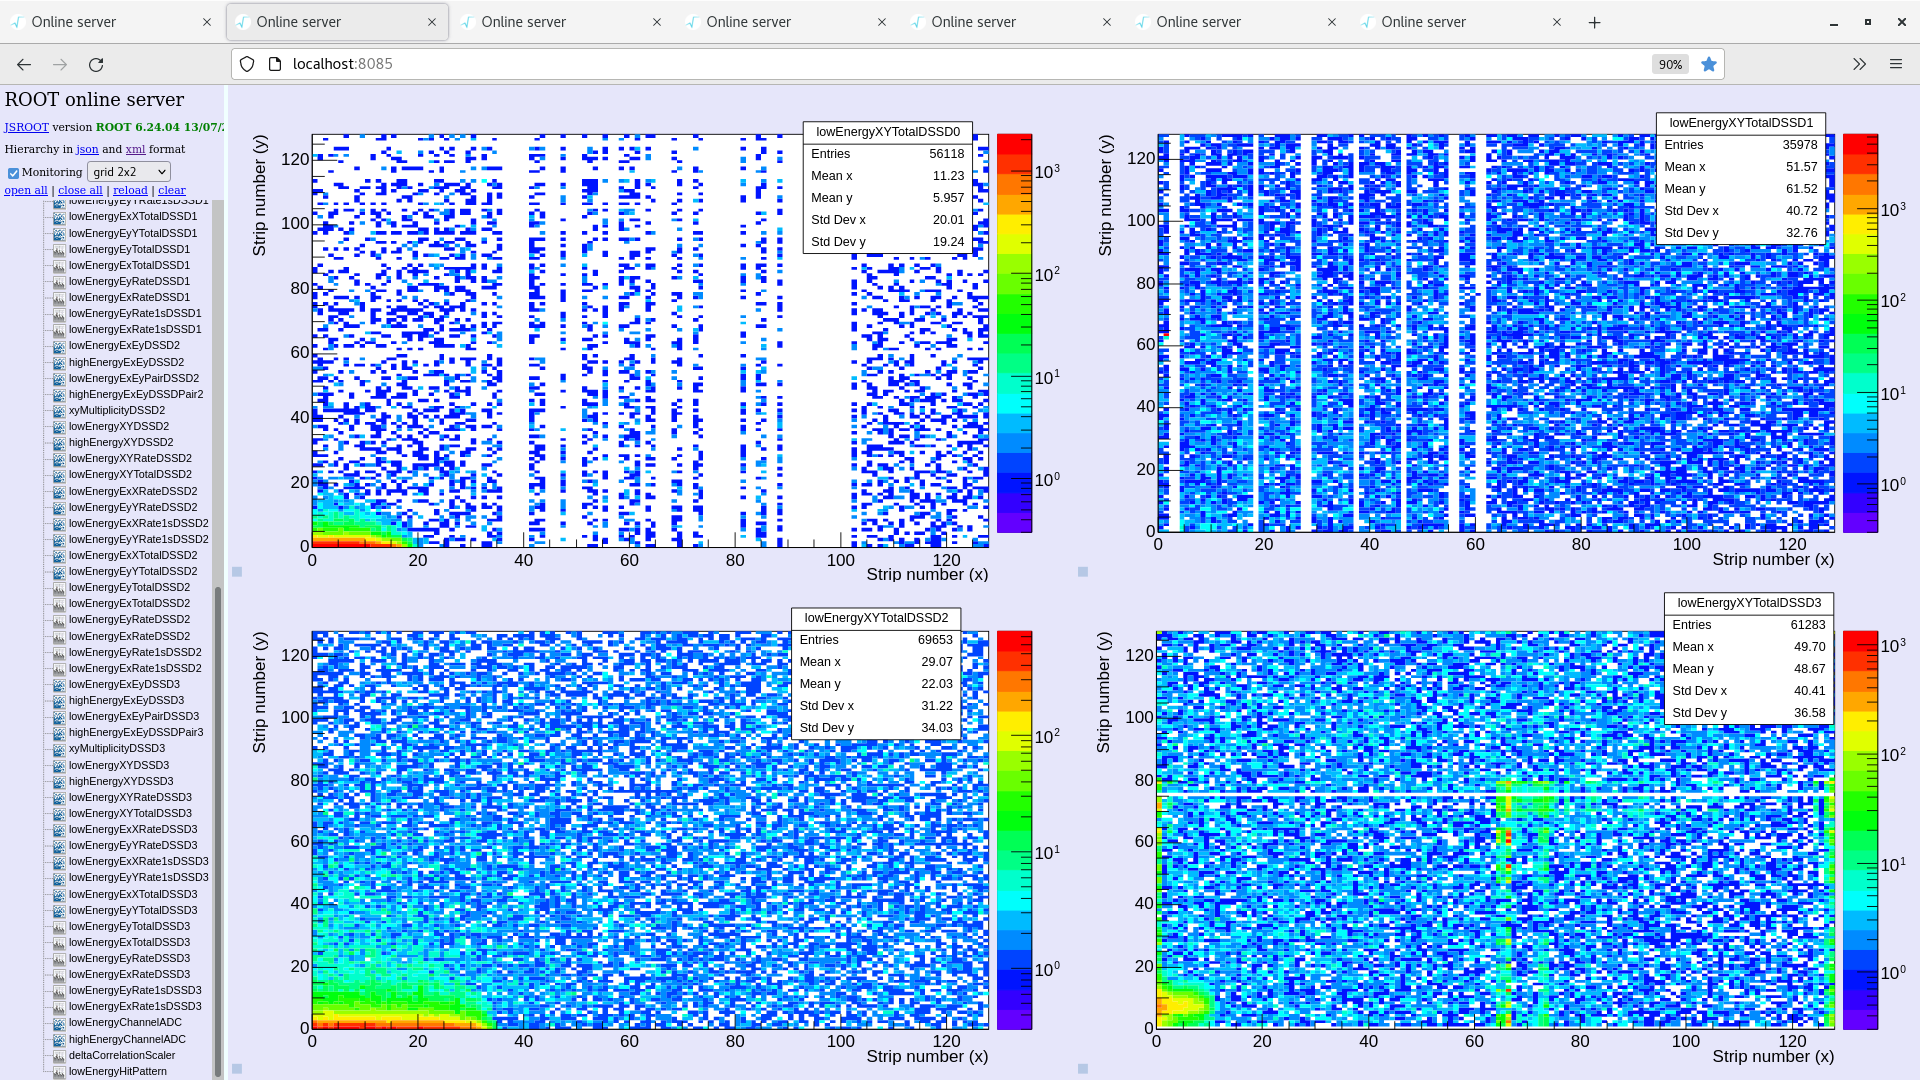The image size is (1920, 1080).
Task: Click histogram icon beside lowEnergyEyTotalDSSD1
Action: tap(59, 250)
